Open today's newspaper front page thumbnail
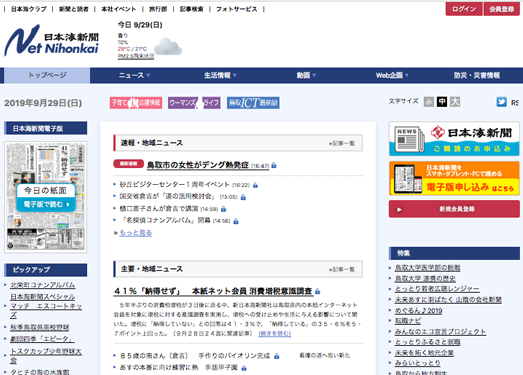 point(46,197)
